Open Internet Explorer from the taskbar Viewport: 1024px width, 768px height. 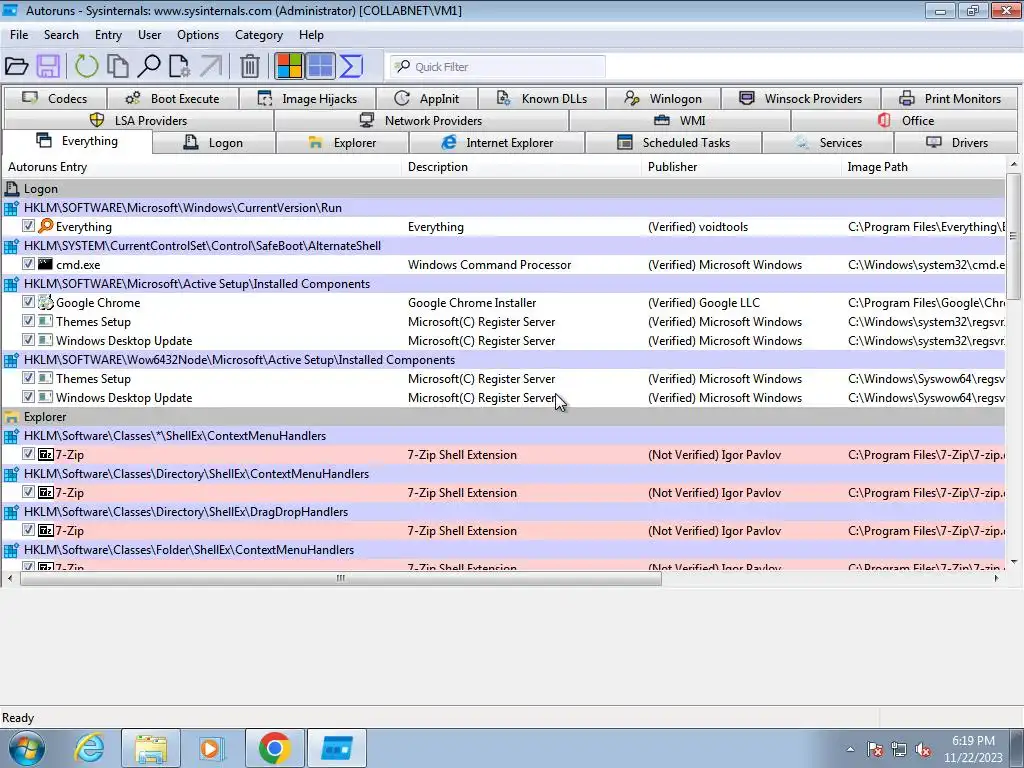pos(89,748)
